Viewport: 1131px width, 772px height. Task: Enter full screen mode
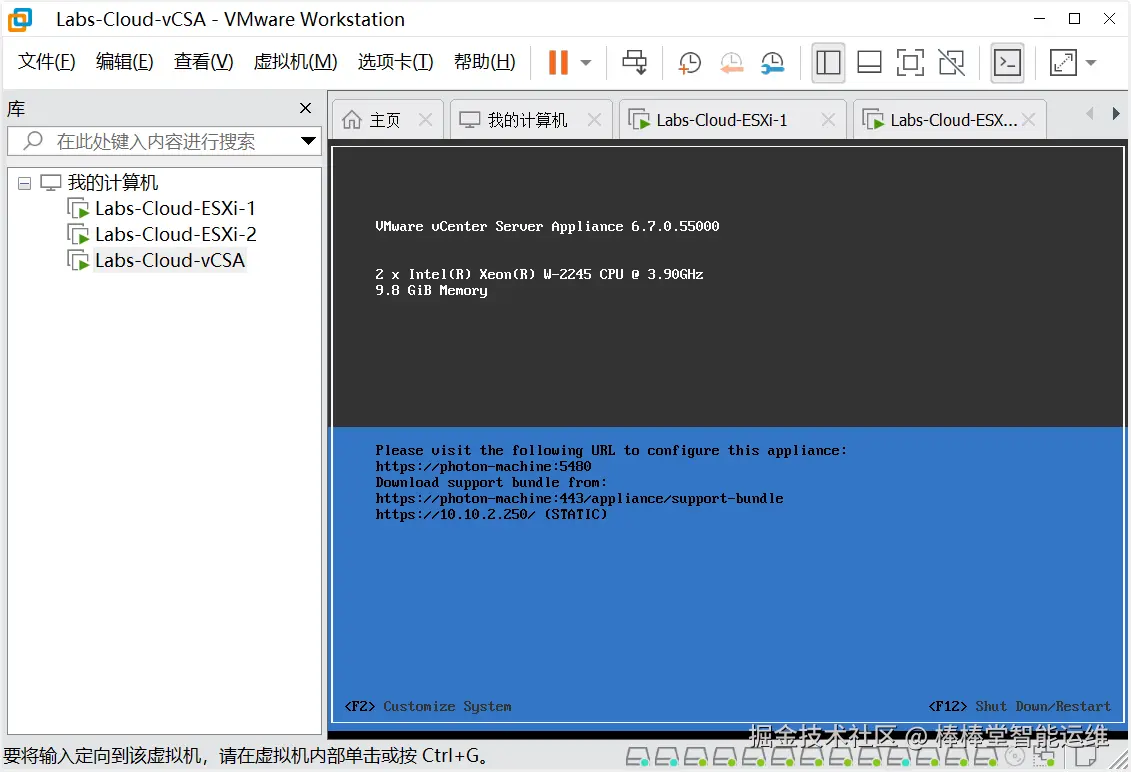pyautogui.click(x=910, y=63)
